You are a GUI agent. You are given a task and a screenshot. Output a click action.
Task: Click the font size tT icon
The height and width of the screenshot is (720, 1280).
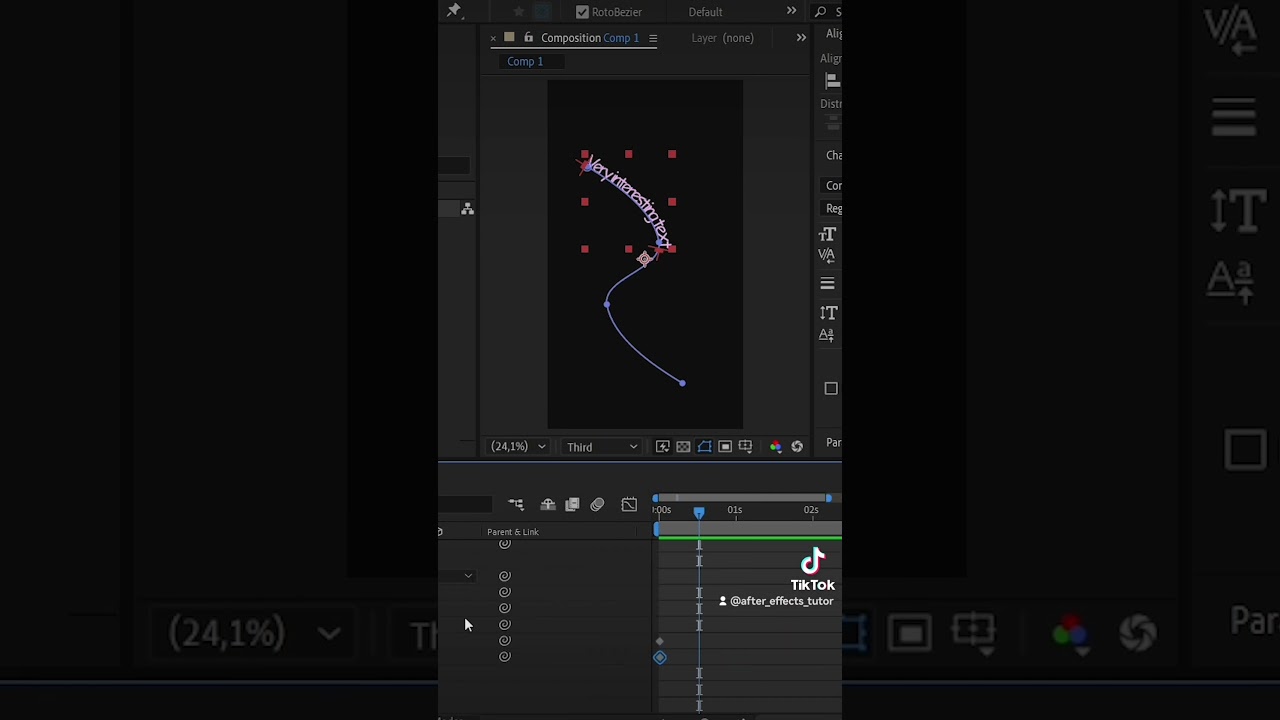(828, 234)
